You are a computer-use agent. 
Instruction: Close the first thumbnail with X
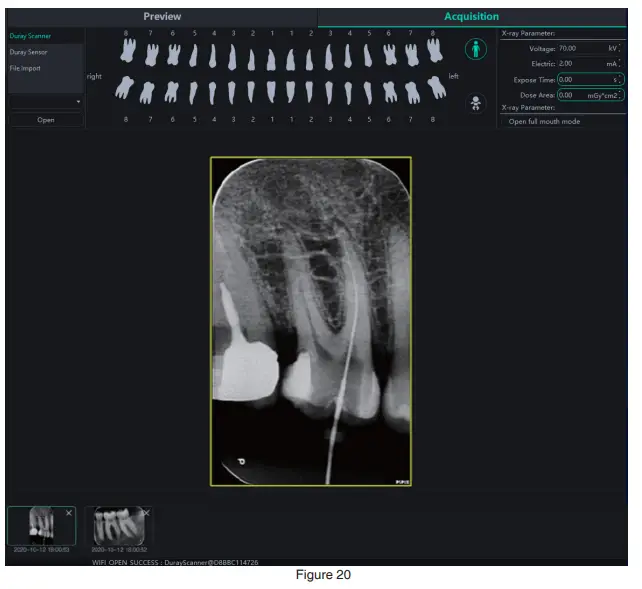[x=69, y=513]
